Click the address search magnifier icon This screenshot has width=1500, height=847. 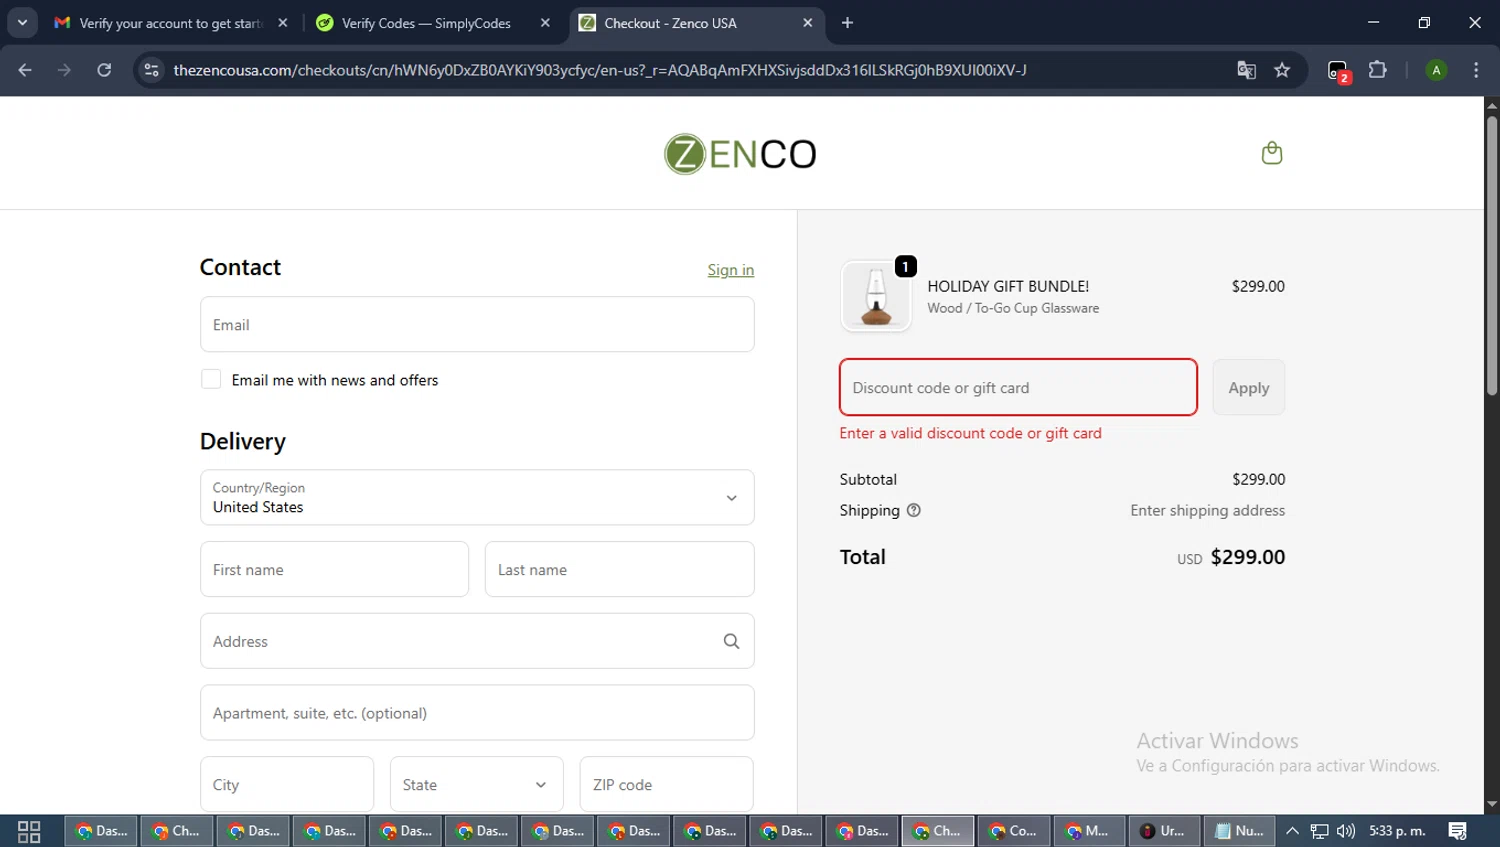coord(731,641)
